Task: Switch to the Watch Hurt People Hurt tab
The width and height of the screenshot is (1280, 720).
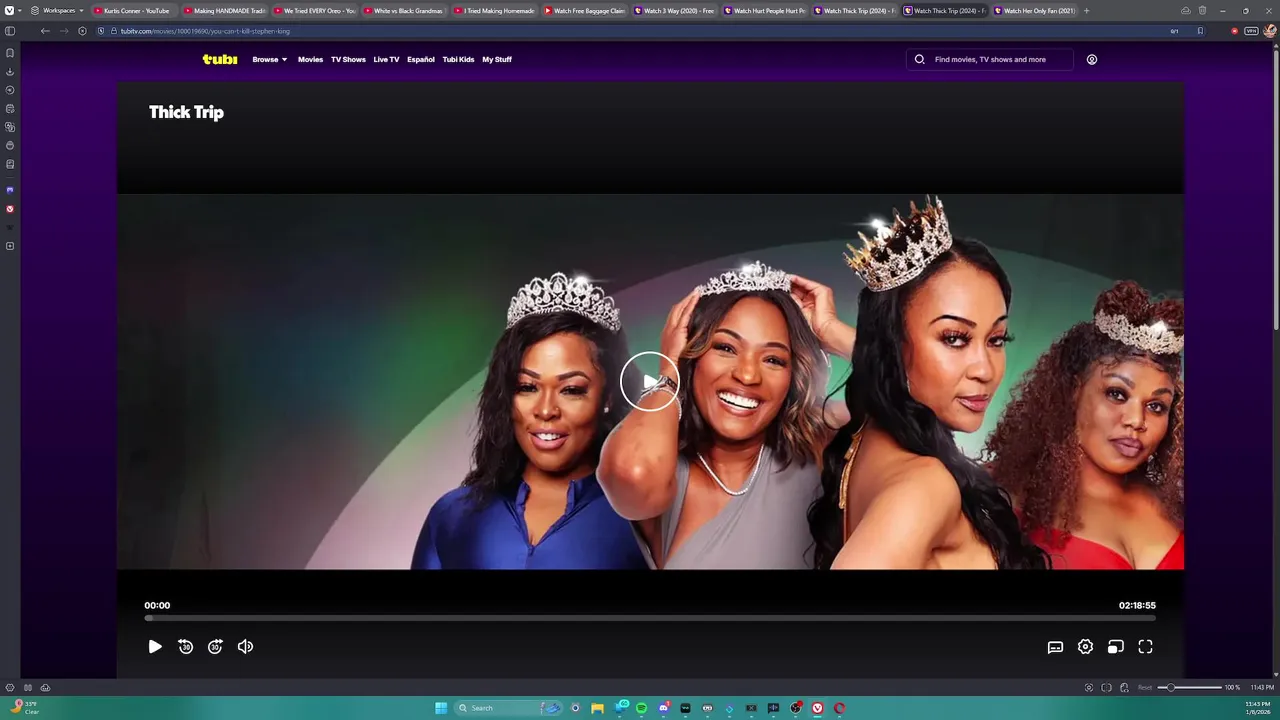Action: tap(765, 10)
